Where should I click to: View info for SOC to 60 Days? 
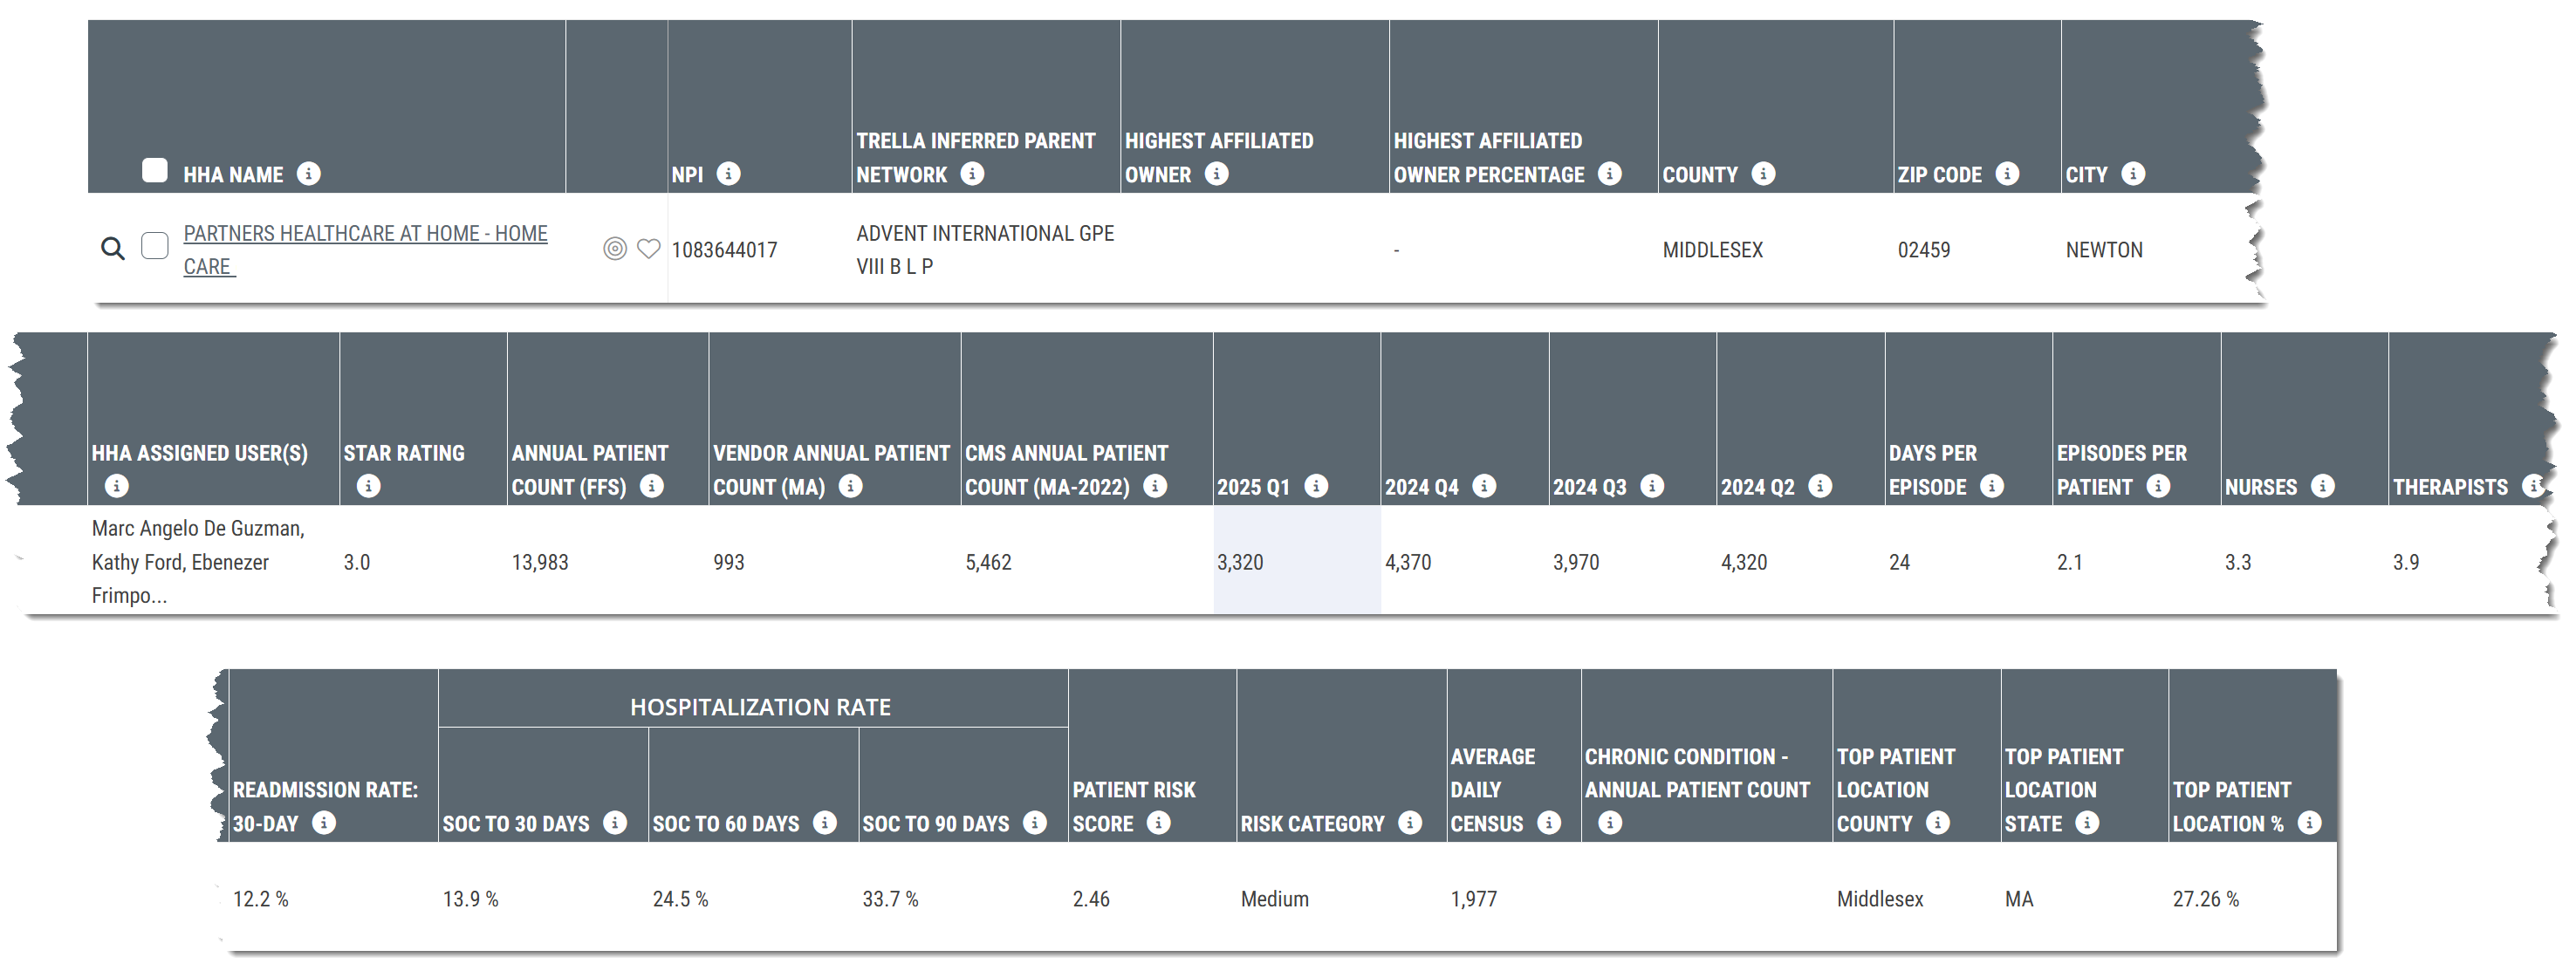(825, 823)
